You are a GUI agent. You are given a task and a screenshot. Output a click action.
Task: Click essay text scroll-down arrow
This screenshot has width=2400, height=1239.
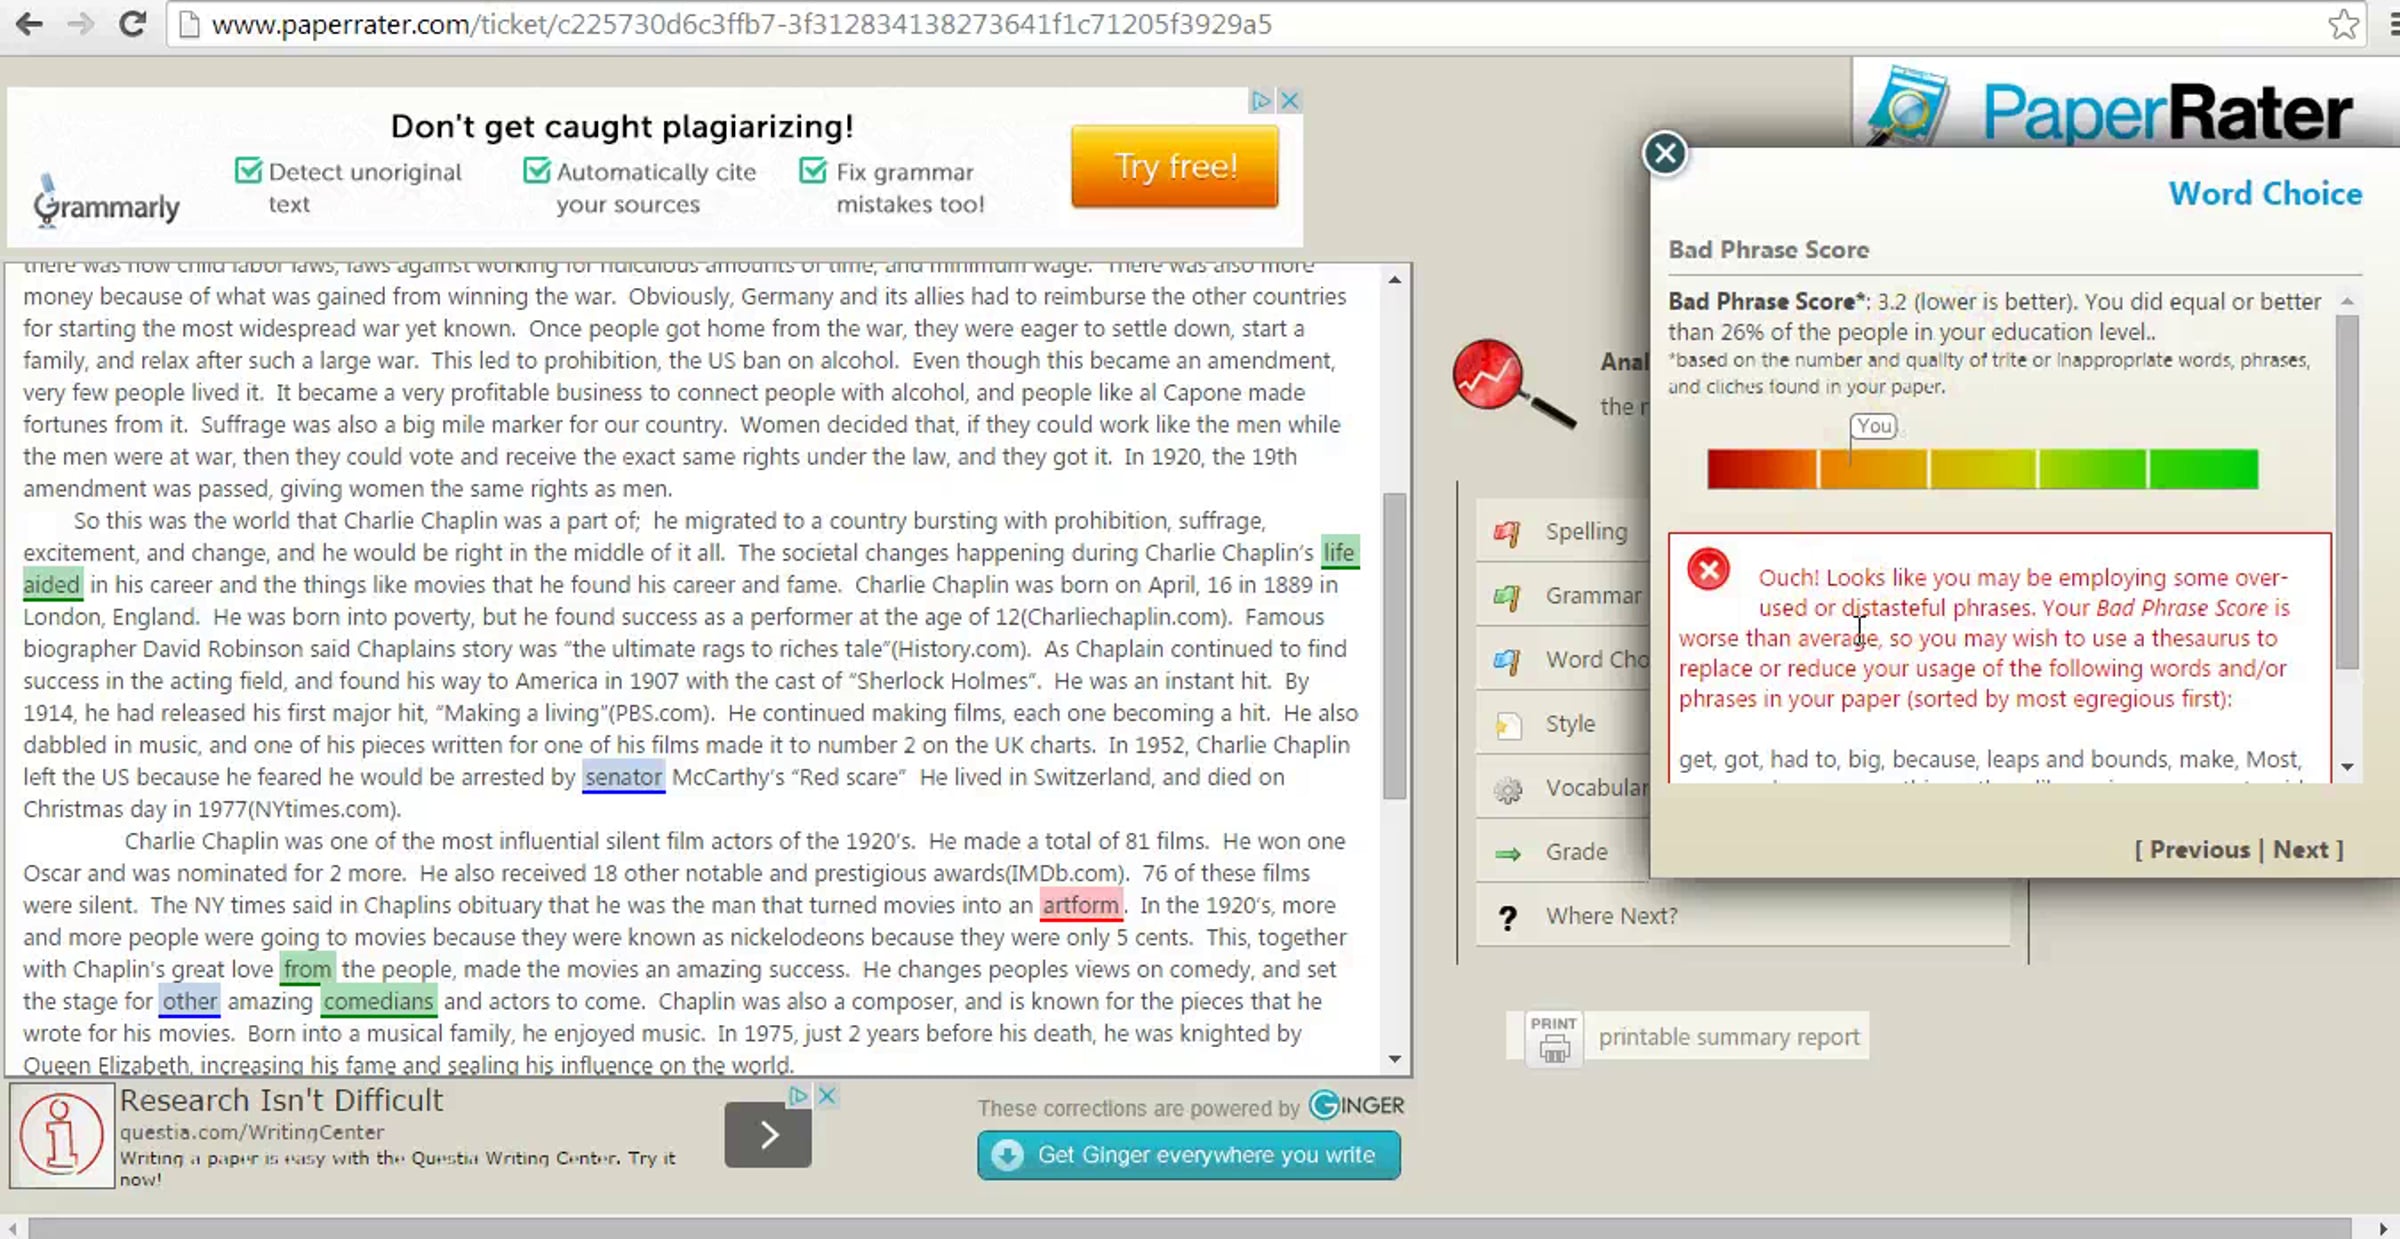pyautogui.click(x=1394, y=1059)
